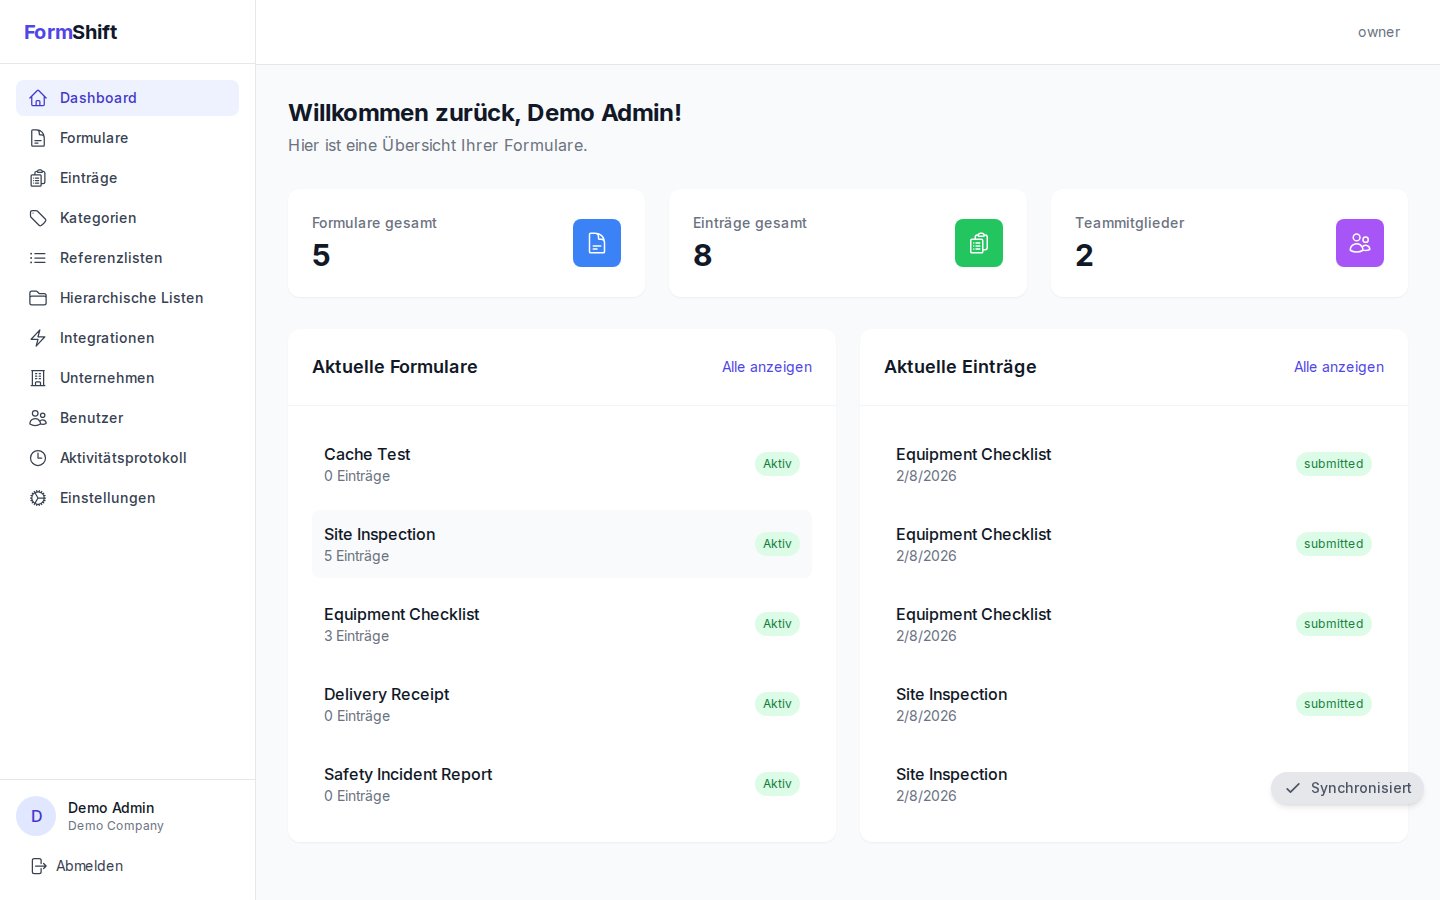Click the Demo Admin profile avatar
The height and width of the screenshot is (900, 1440).
click(x=36, y=816)
